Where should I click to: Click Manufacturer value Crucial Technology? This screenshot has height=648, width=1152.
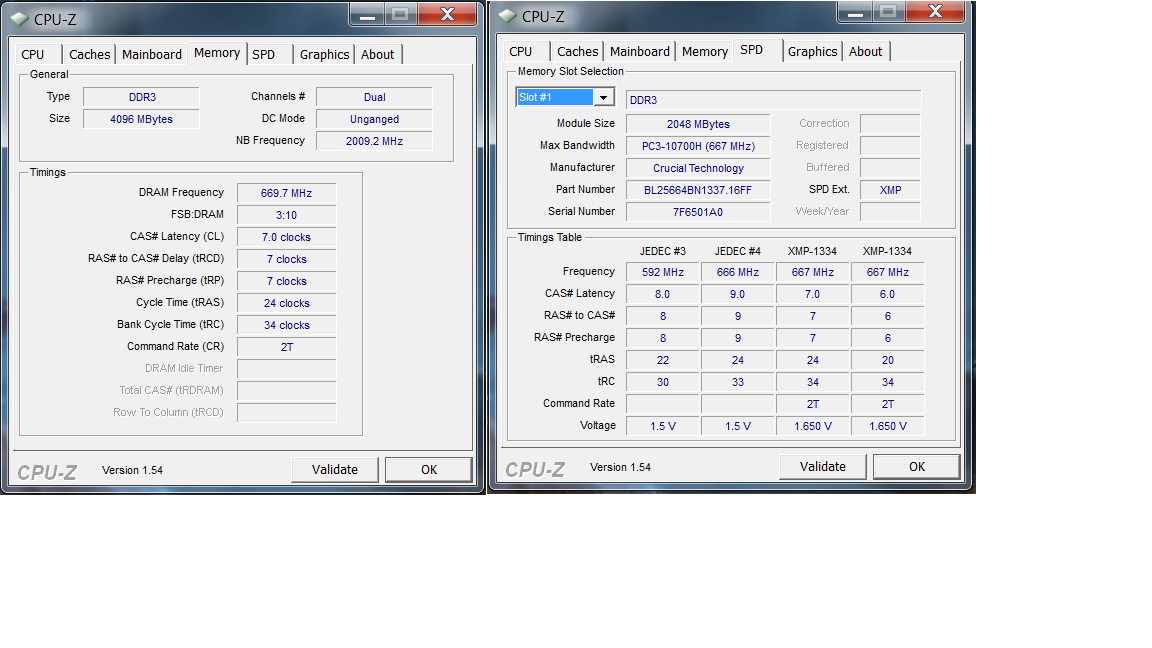click(698, 168)
